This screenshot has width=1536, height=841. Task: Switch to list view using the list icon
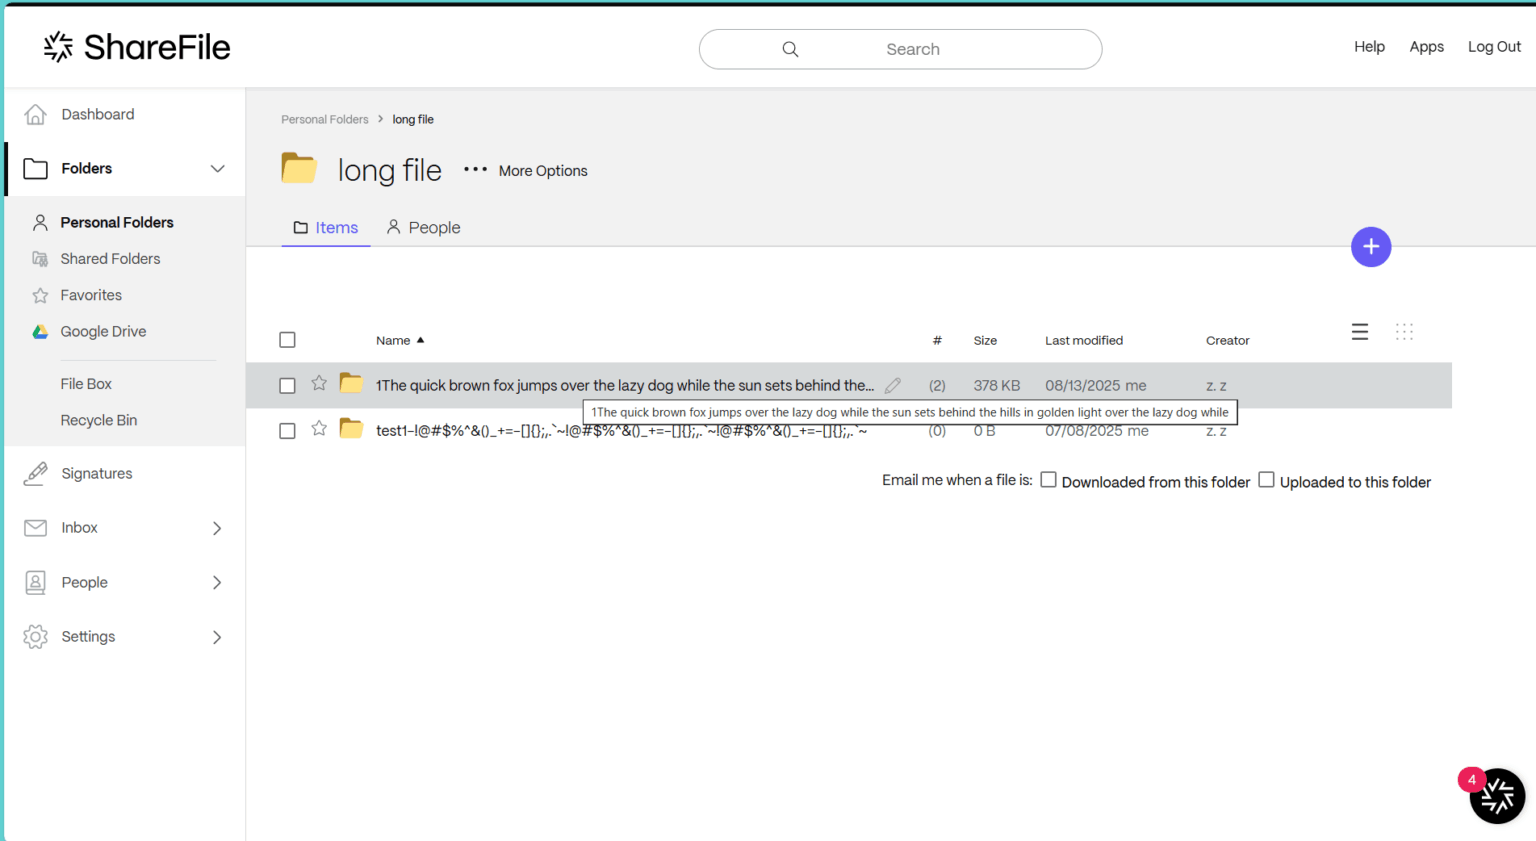(1359, 331)
